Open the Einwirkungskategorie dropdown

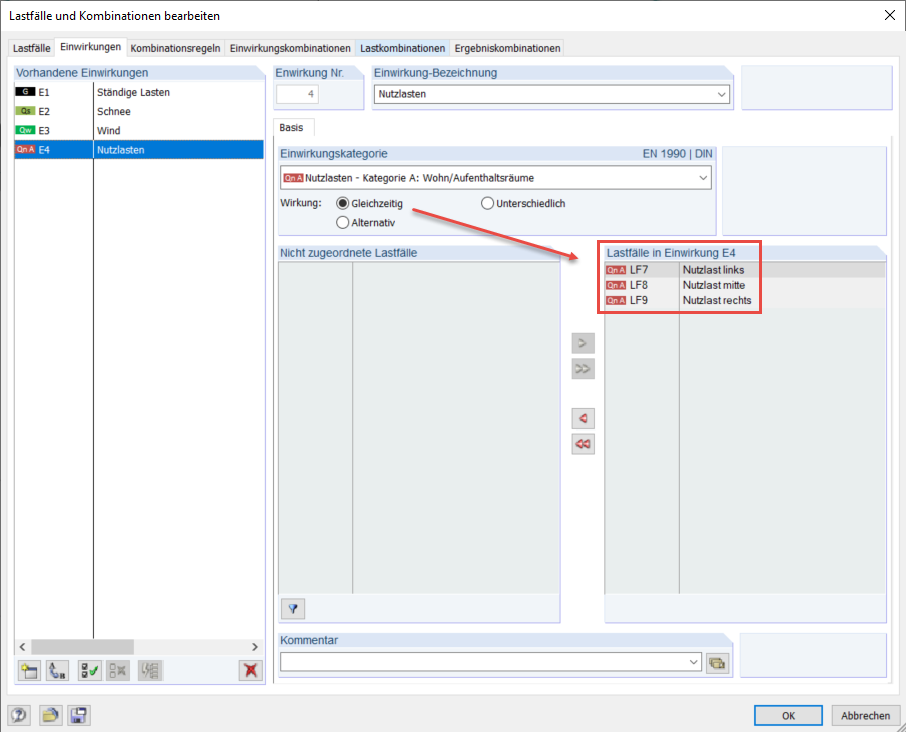pos(703,178)
